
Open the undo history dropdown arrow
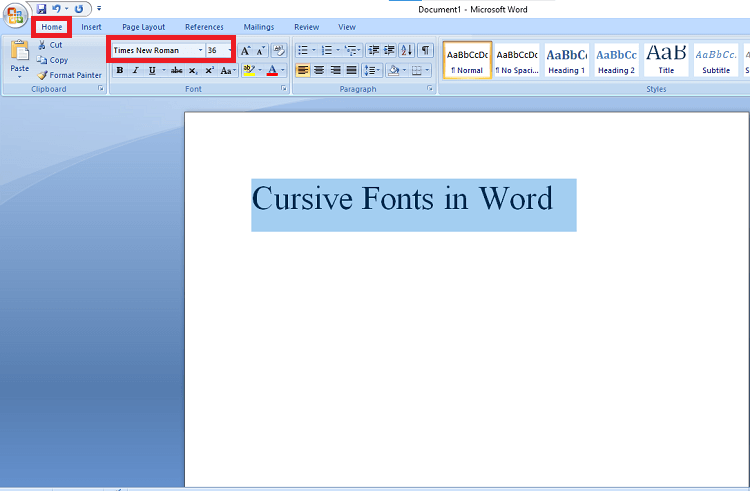pyautogui.click(x=66, y=9)
